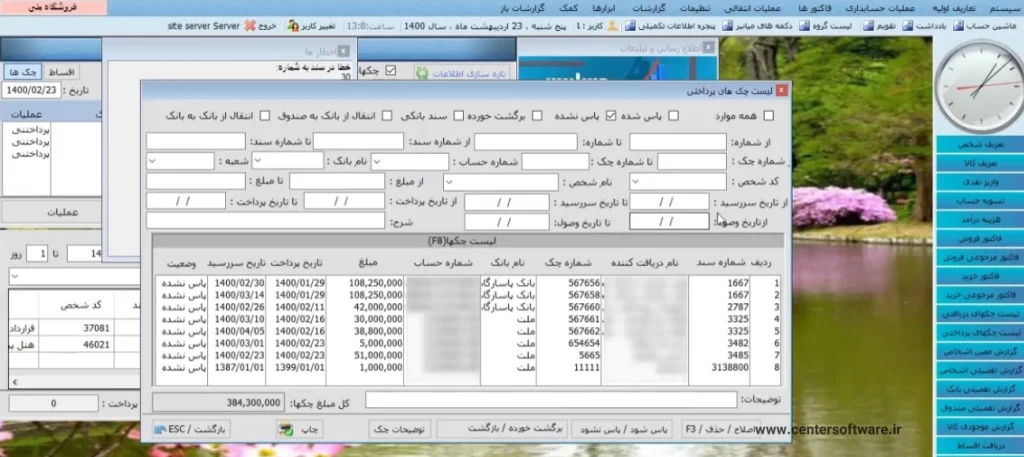
Task: Switch to the چک ها tab button
Action: pos(23,71)
